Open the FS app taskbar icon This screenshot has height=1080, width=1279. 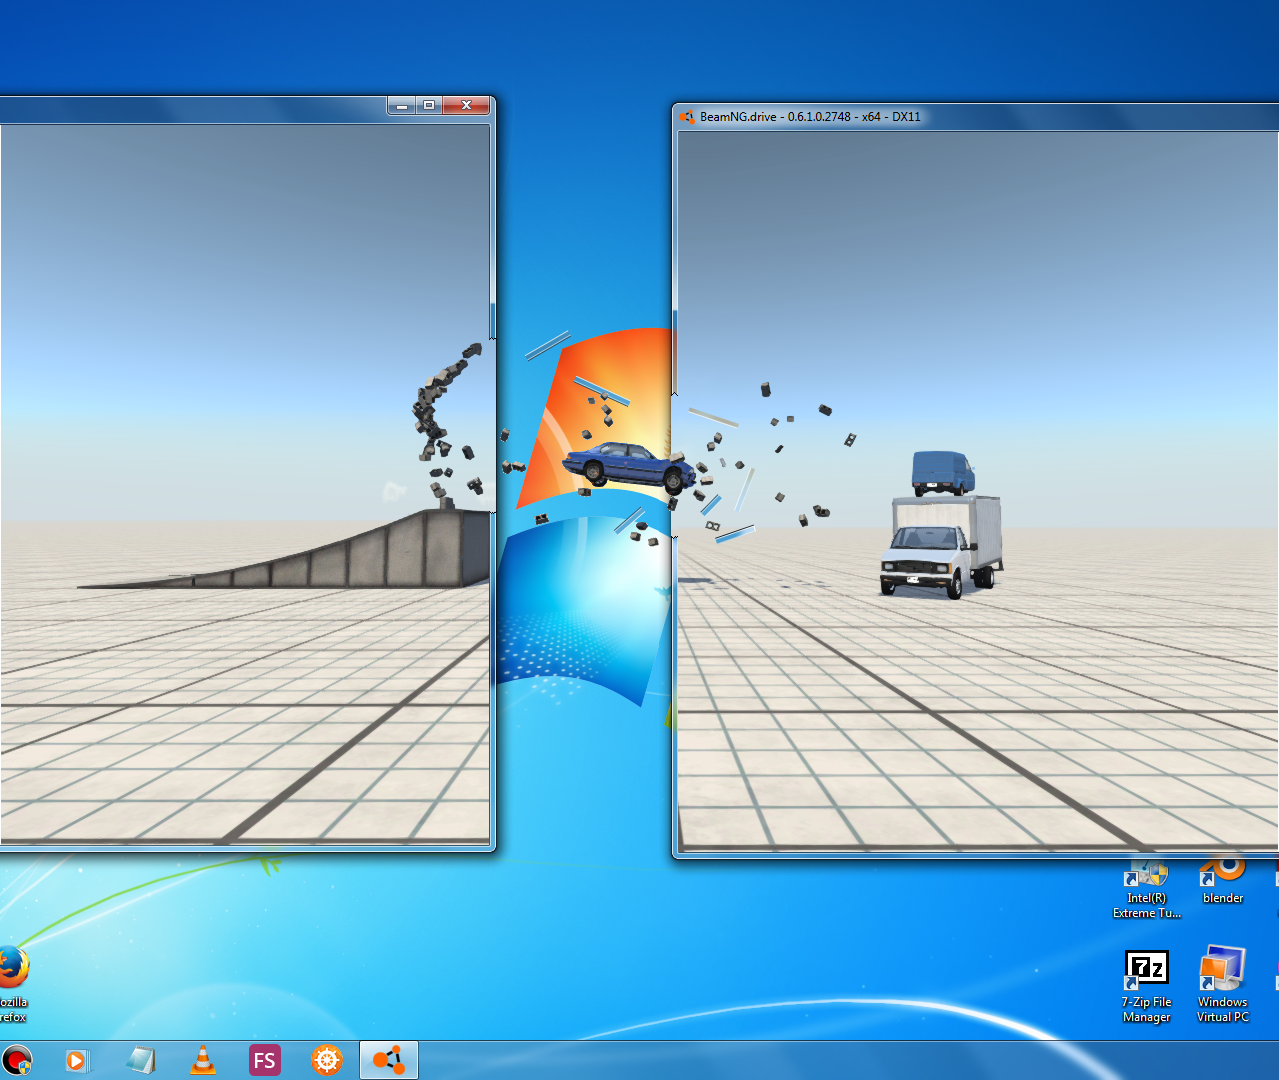pos(265,1060)
